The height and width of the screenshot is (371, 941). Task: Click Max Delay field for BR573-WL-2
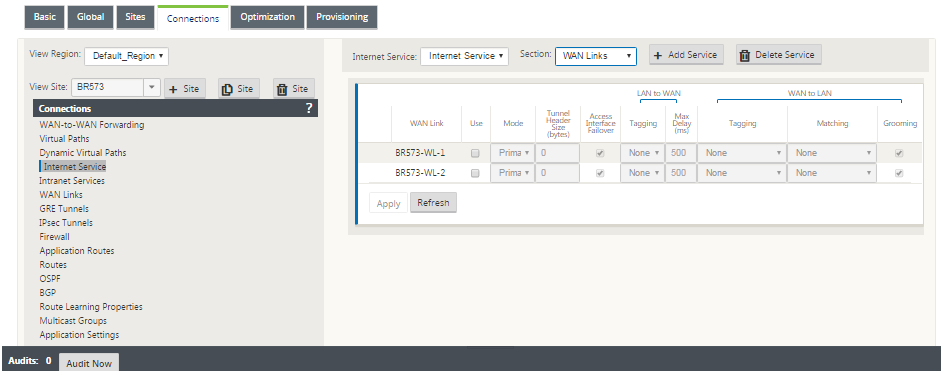coord(681,173)
